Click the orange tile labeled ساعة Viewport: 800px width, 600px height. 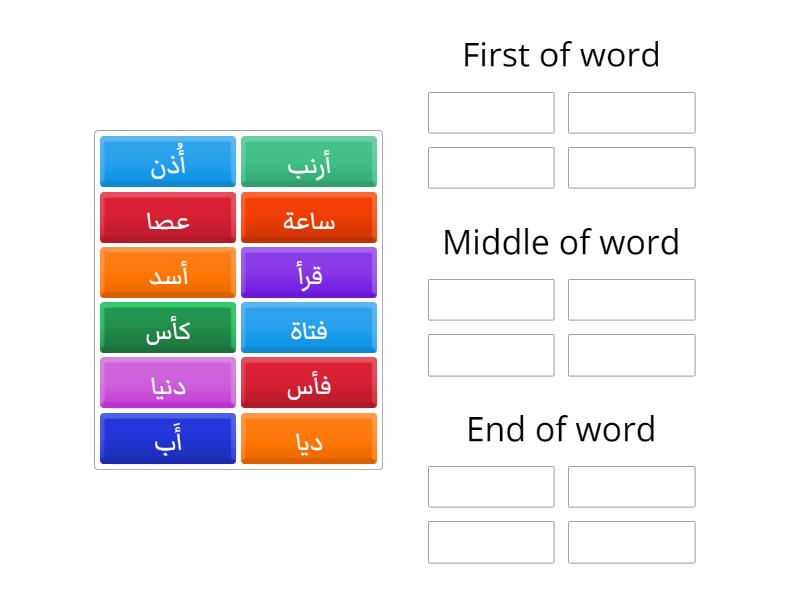pos(309,217)
